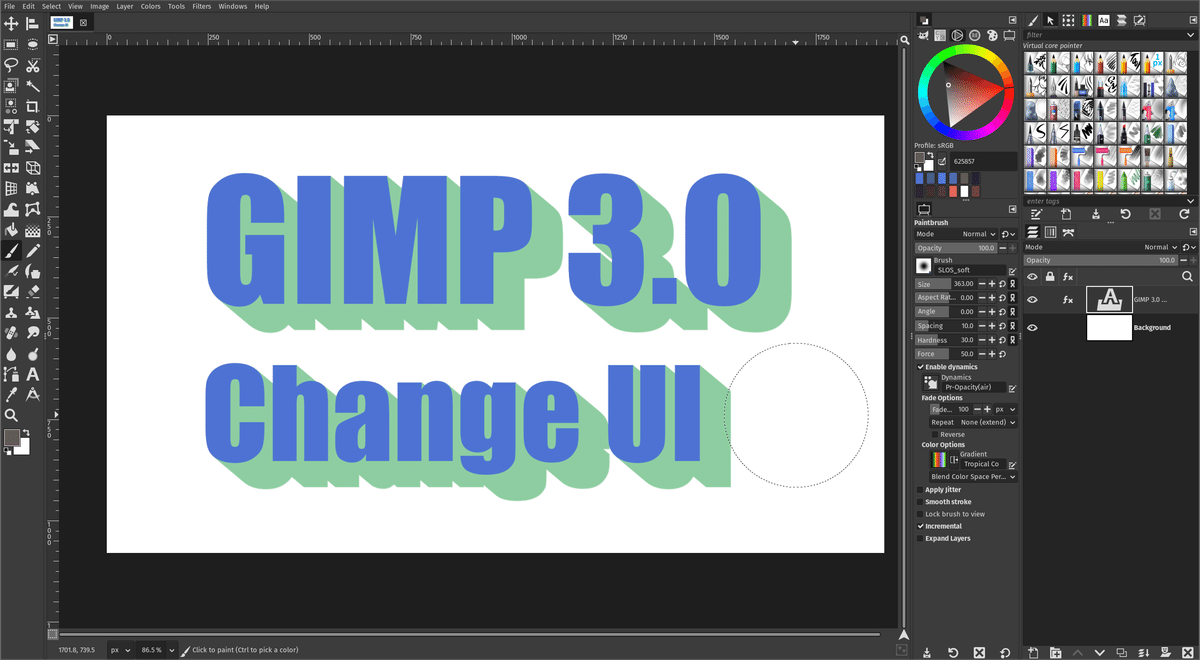Select the Text tool
The width and height of the screenshot is (1200, 660).
[x=33, y=373]
